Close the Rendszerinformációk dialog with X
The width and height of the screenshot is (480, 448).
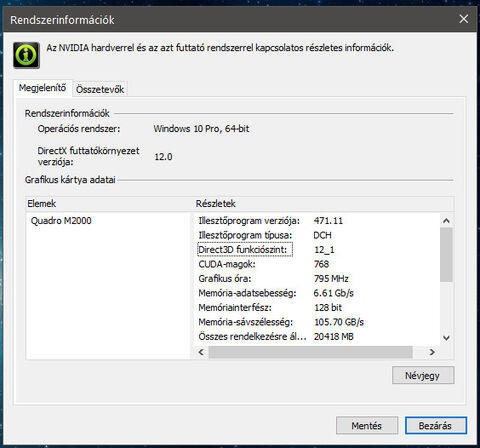click(464, 19)
